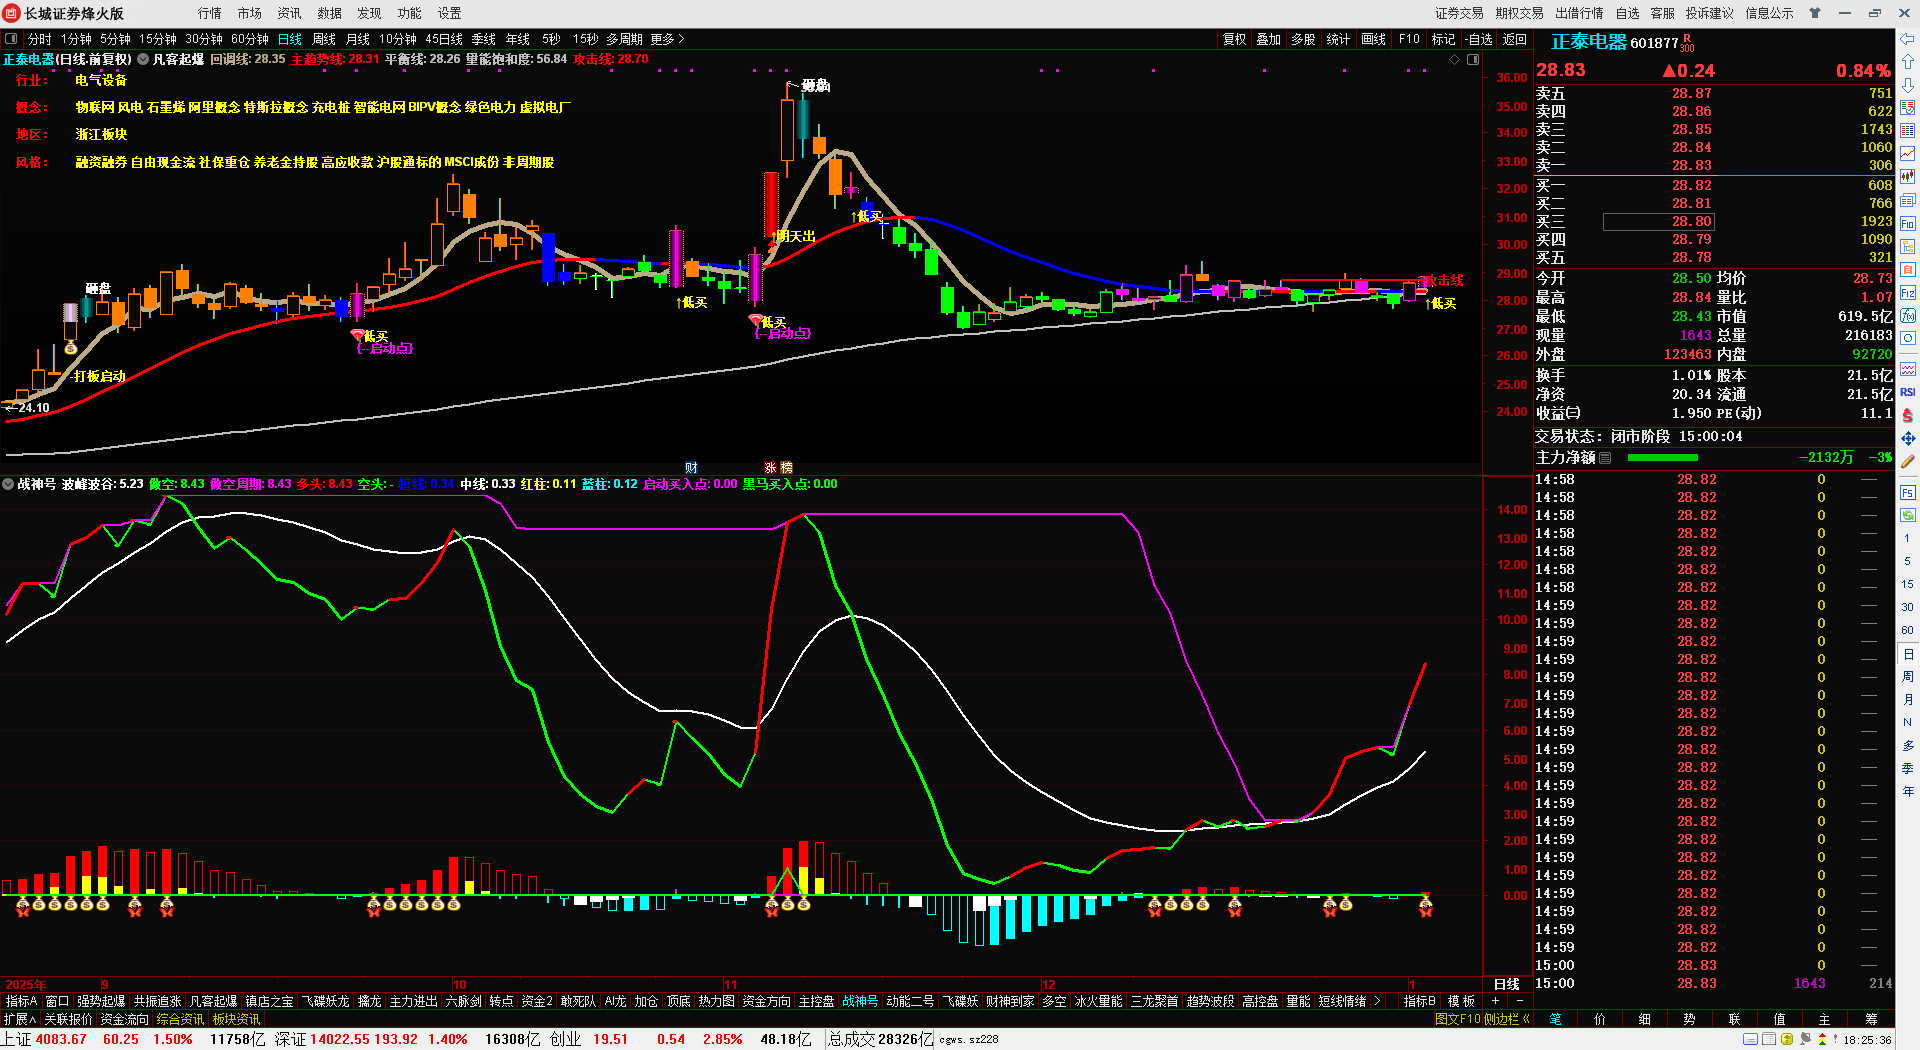Click the 返回 button
Screen dimensions: 1920x1050
(x=1515, y=39)
